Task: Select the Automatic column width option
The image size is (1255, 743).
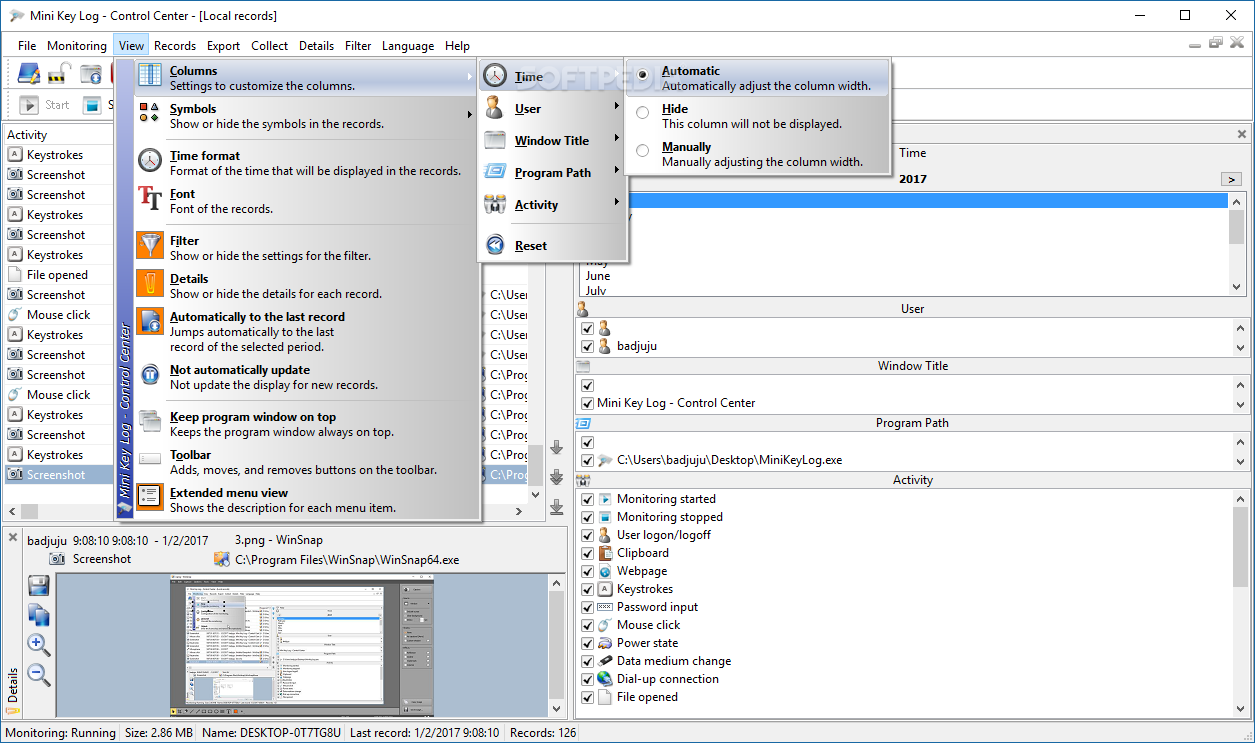Action: [x=757, y=78]
